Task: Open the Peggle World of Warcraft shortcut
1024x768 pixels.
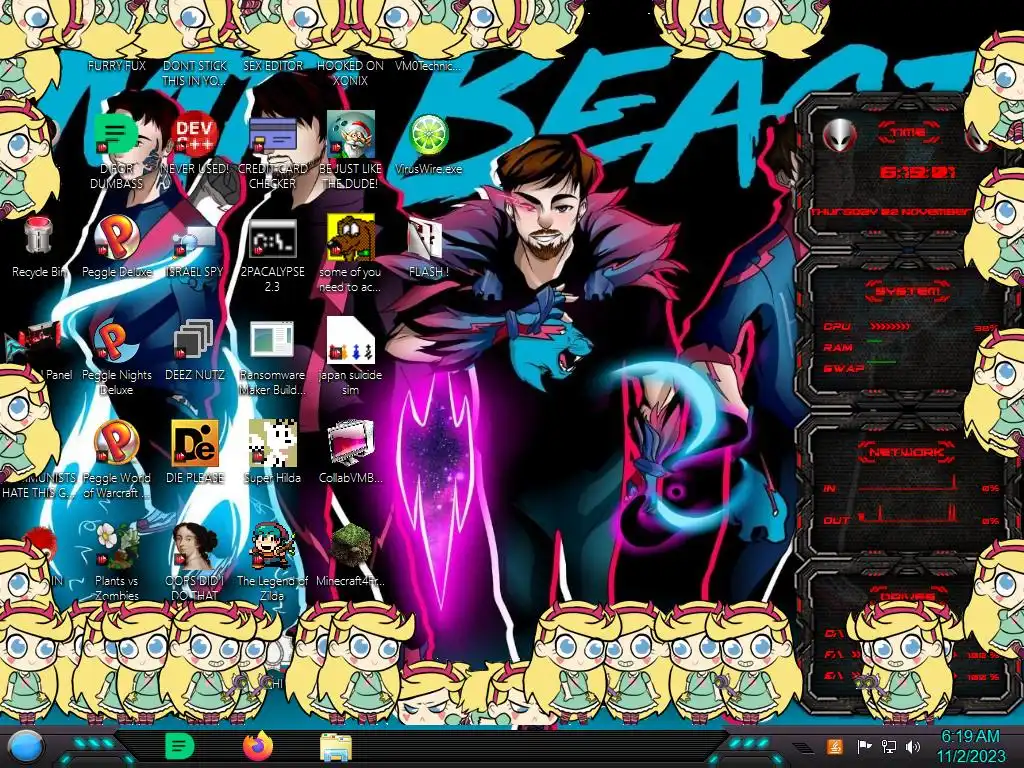Action: click(x=116, y=443)
